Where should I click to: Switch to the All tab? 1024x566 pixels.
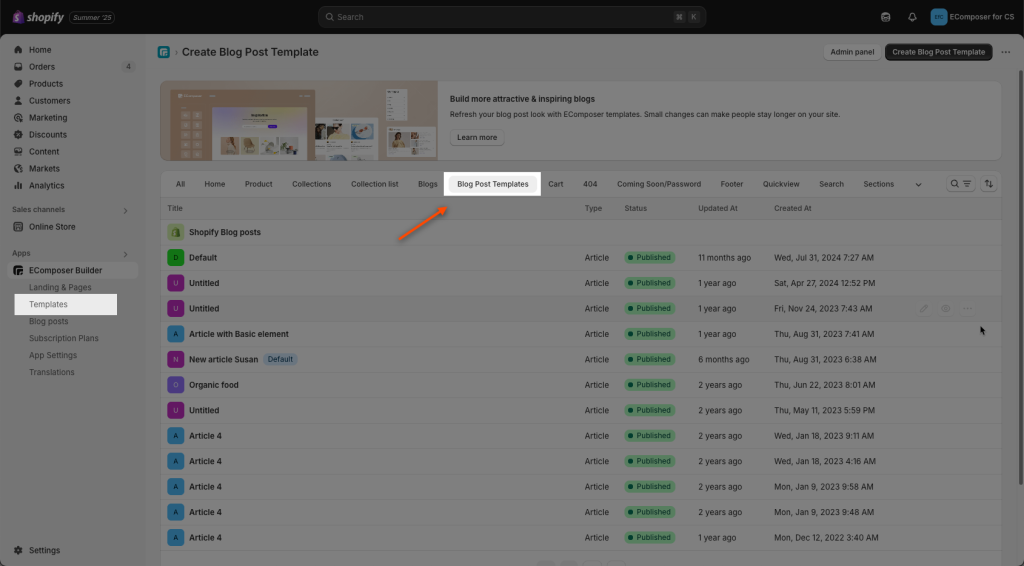(x=180, y=184)
